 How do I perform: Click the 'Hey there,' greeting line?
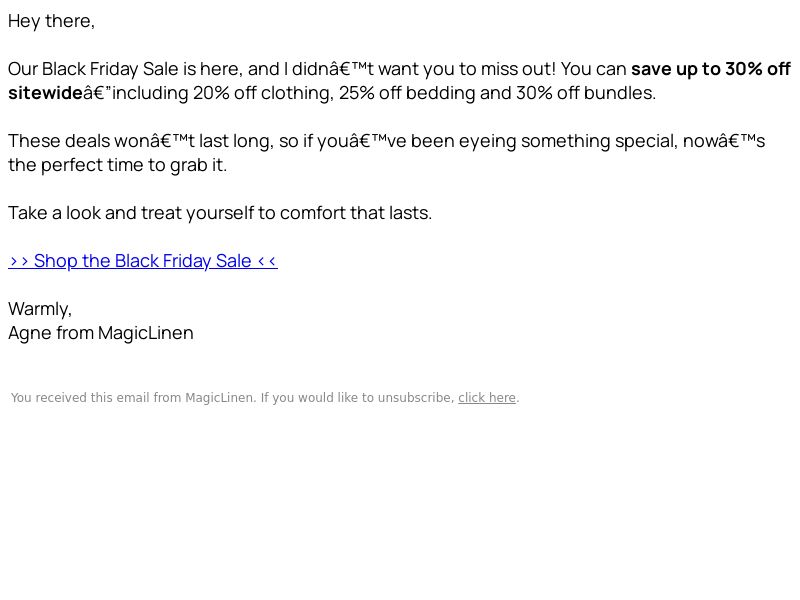[x=52, y=21]
